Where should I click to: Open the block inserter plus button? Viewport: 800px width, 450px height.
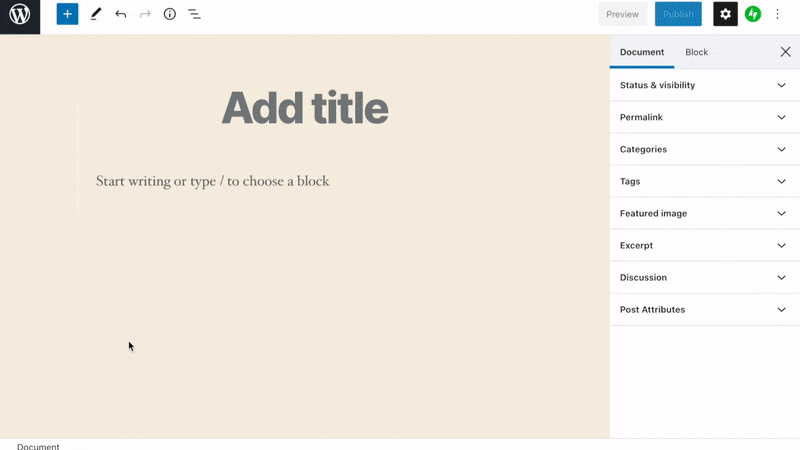pos(67,14)
